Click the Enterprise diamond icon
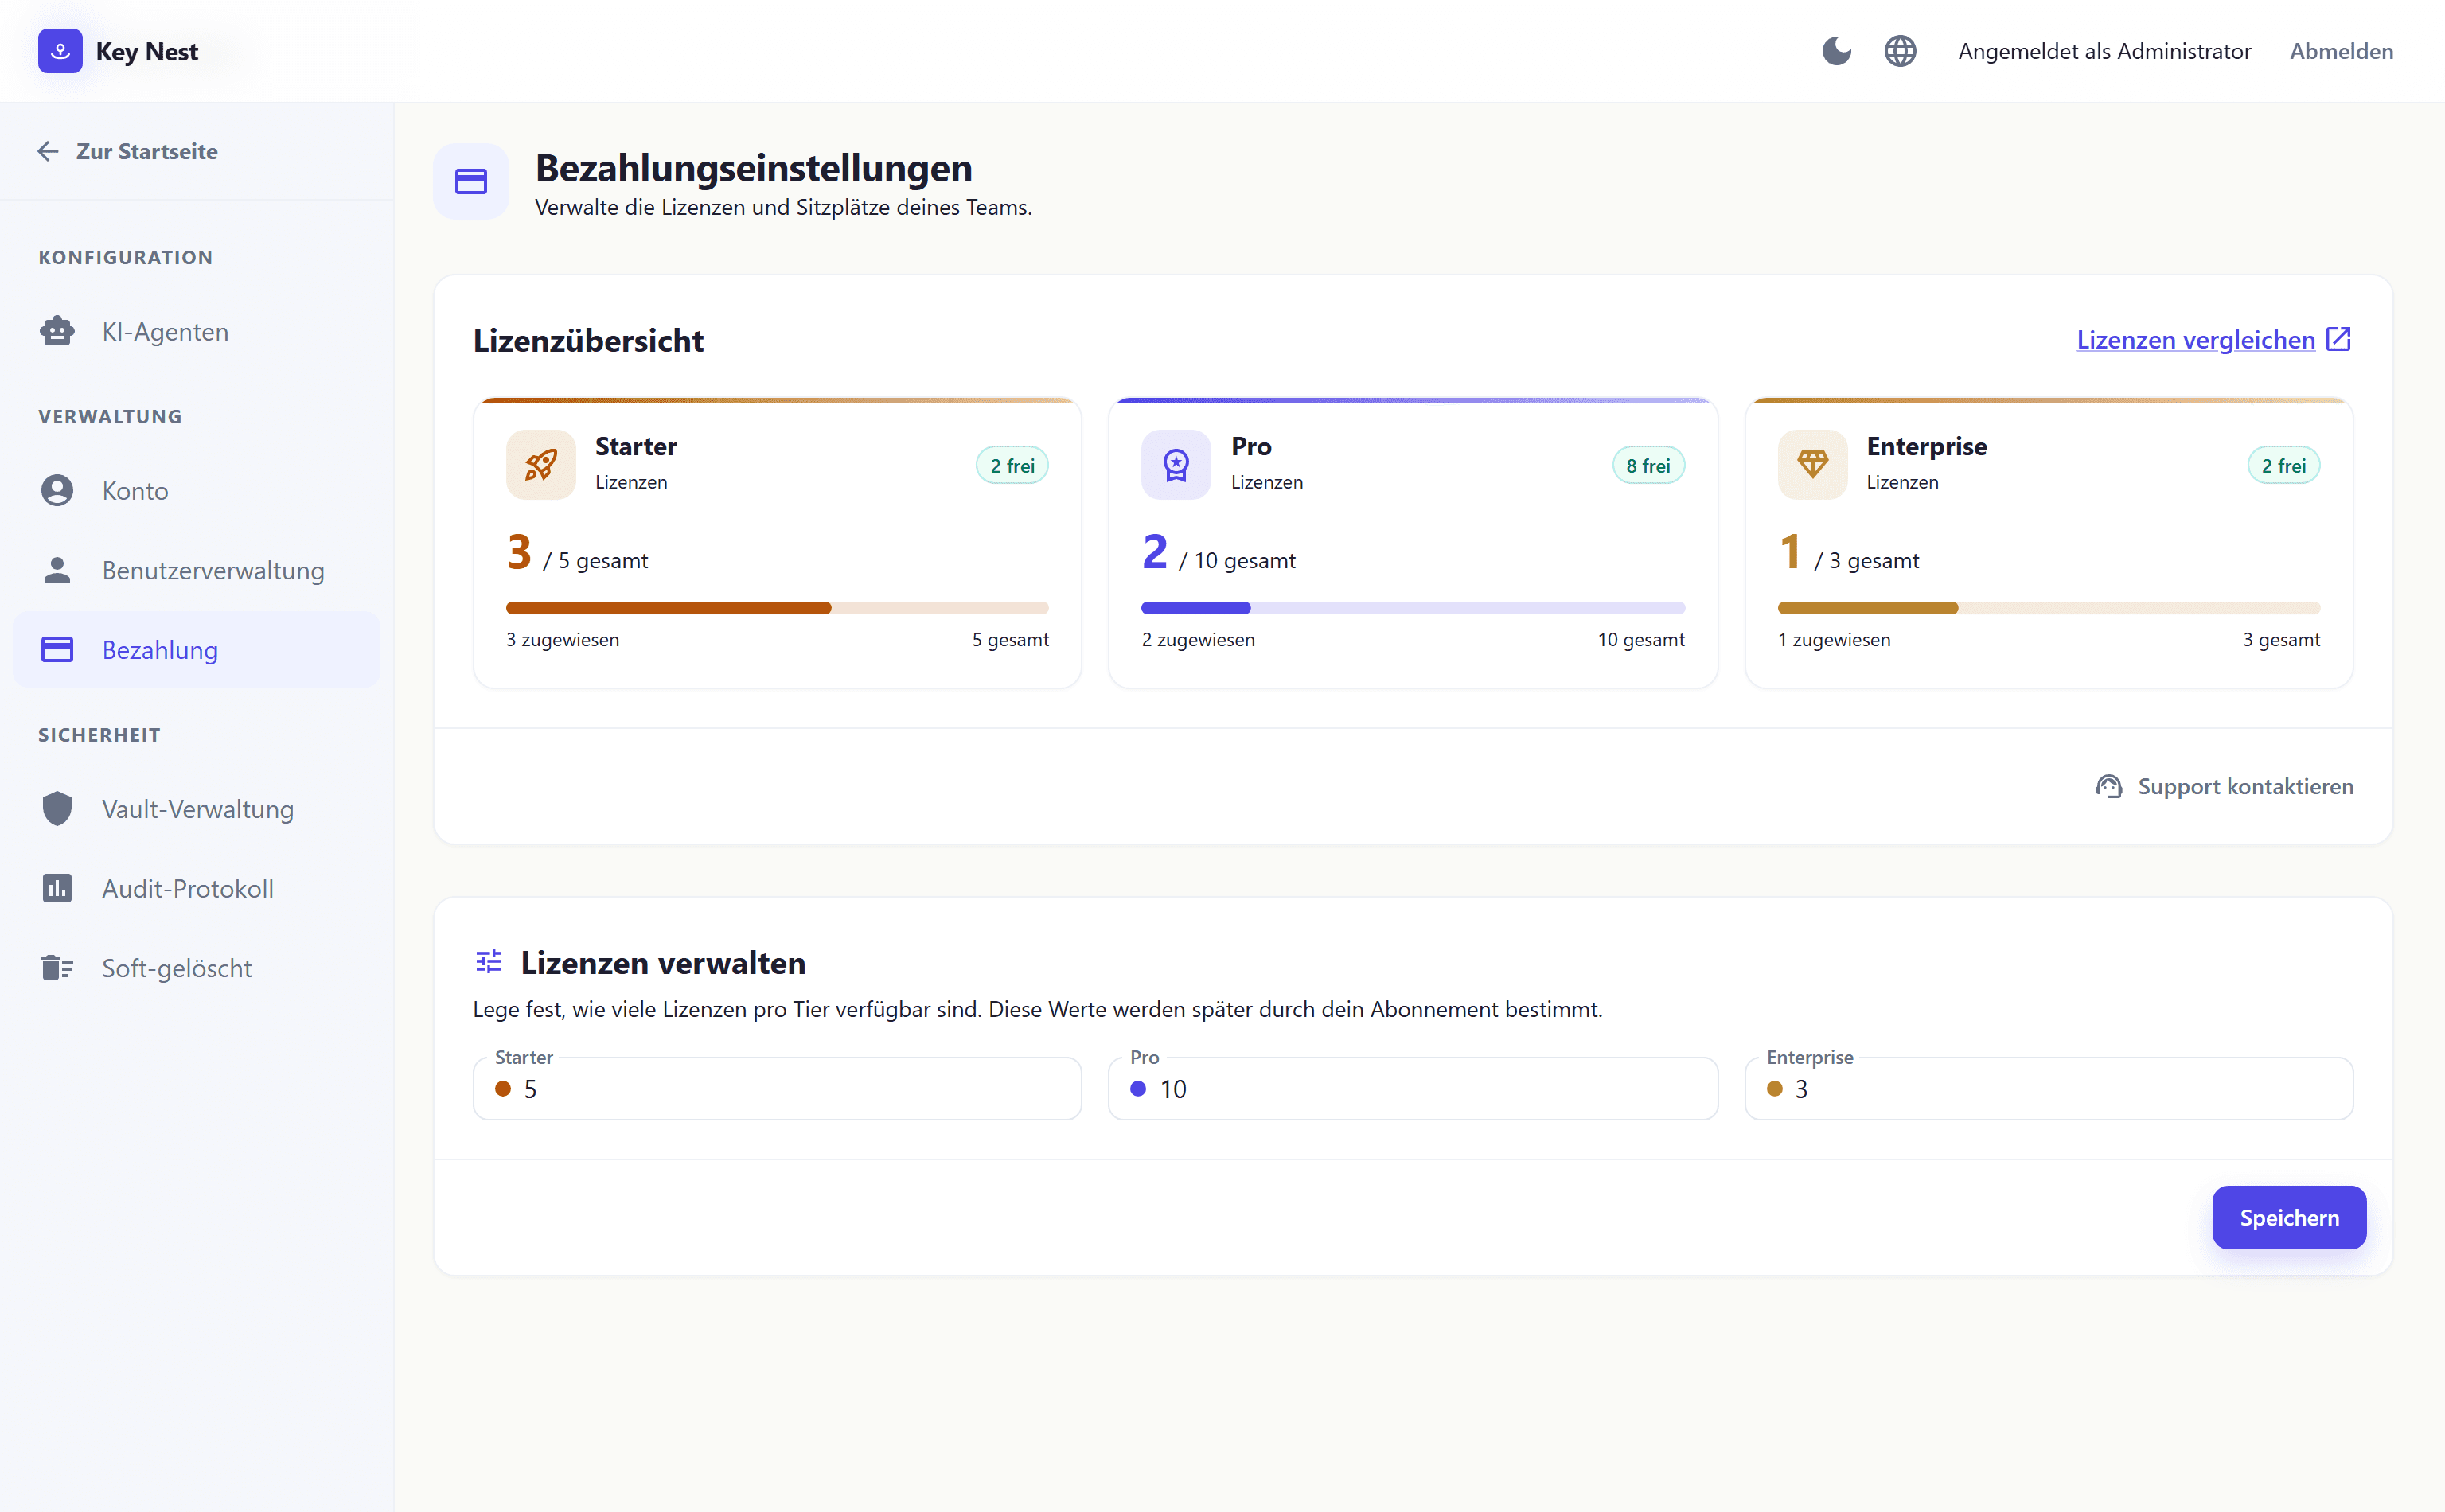 (x=1812, y=464)
